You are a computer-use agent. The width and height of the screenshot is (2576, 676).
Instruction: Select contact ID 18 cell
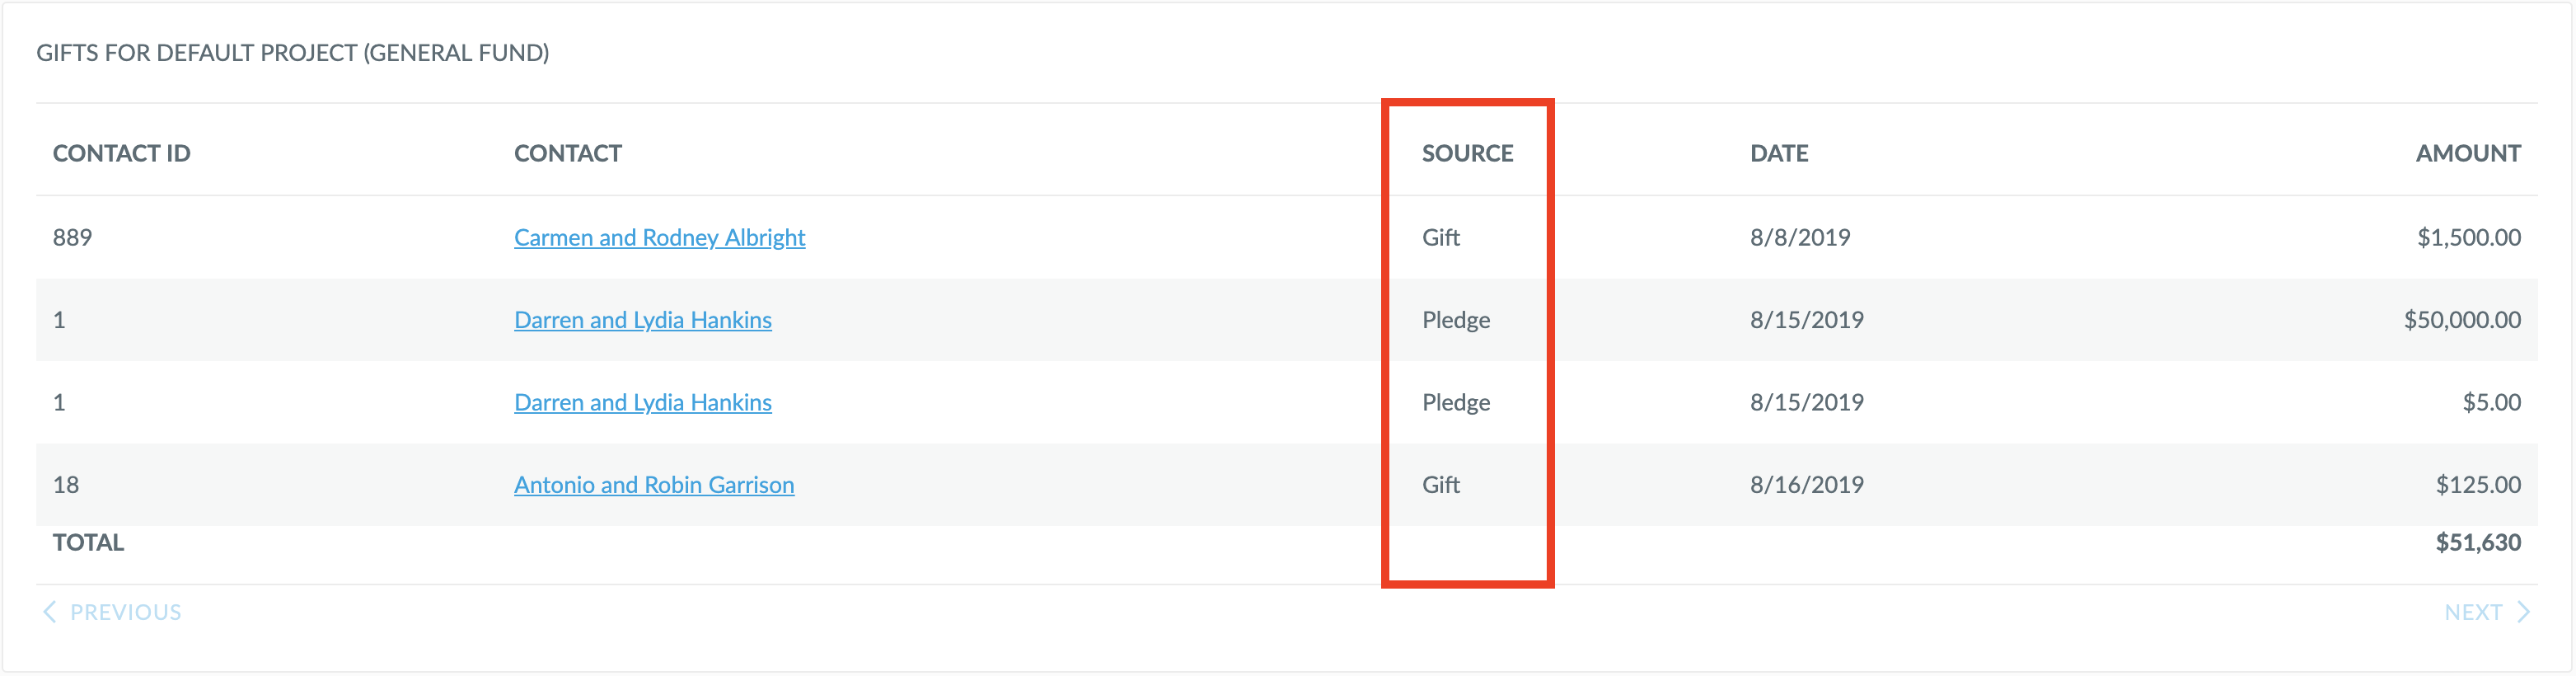click(x=66, y=485)
